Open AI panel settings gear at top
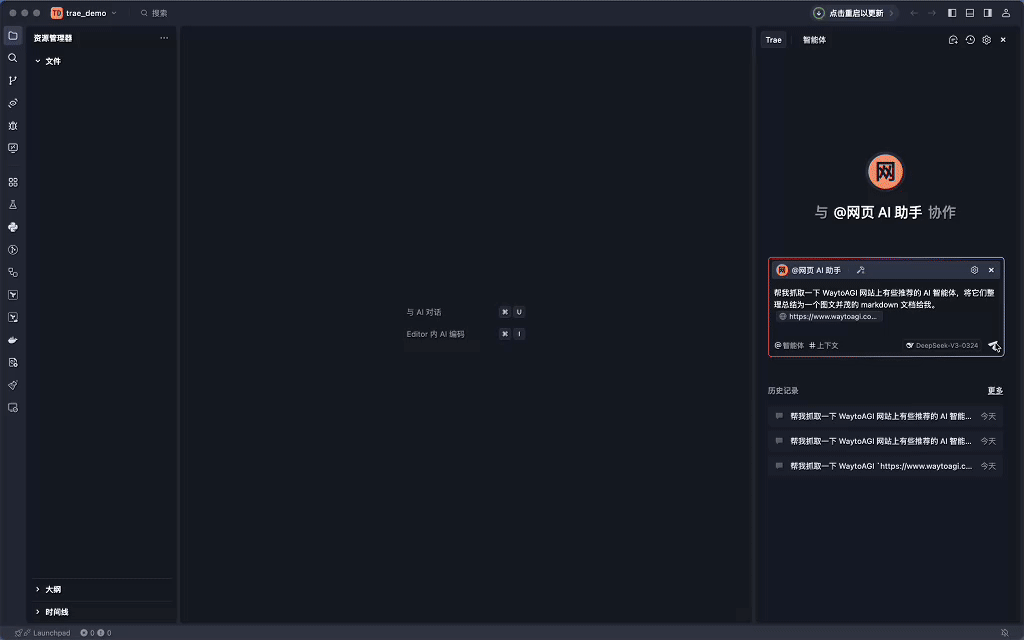 coord(987,40)
